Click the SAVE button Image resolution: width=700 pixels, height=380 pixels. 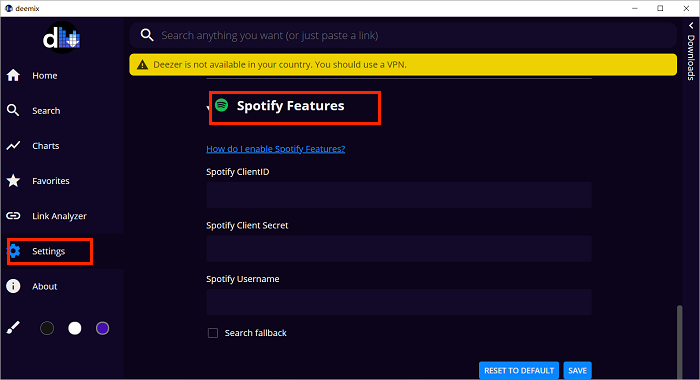[577, 371]
